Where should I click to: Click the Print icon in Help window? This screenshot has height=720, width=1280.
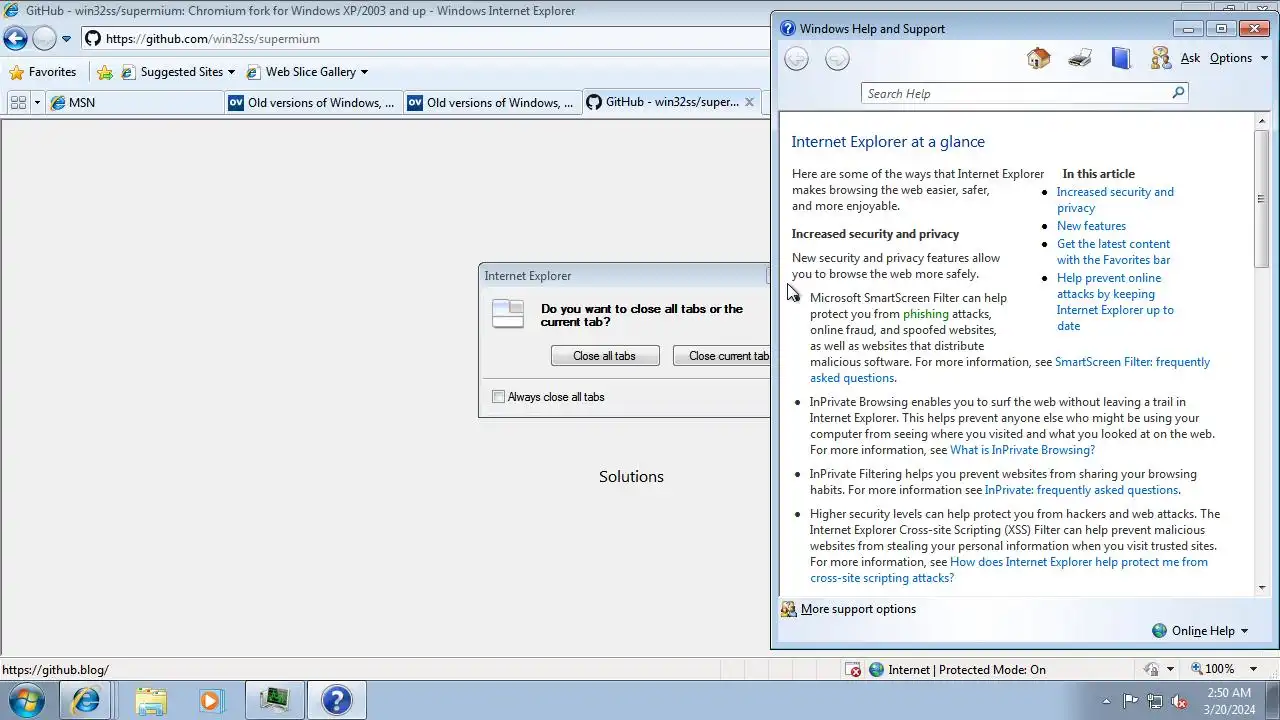pos(1080,58)
